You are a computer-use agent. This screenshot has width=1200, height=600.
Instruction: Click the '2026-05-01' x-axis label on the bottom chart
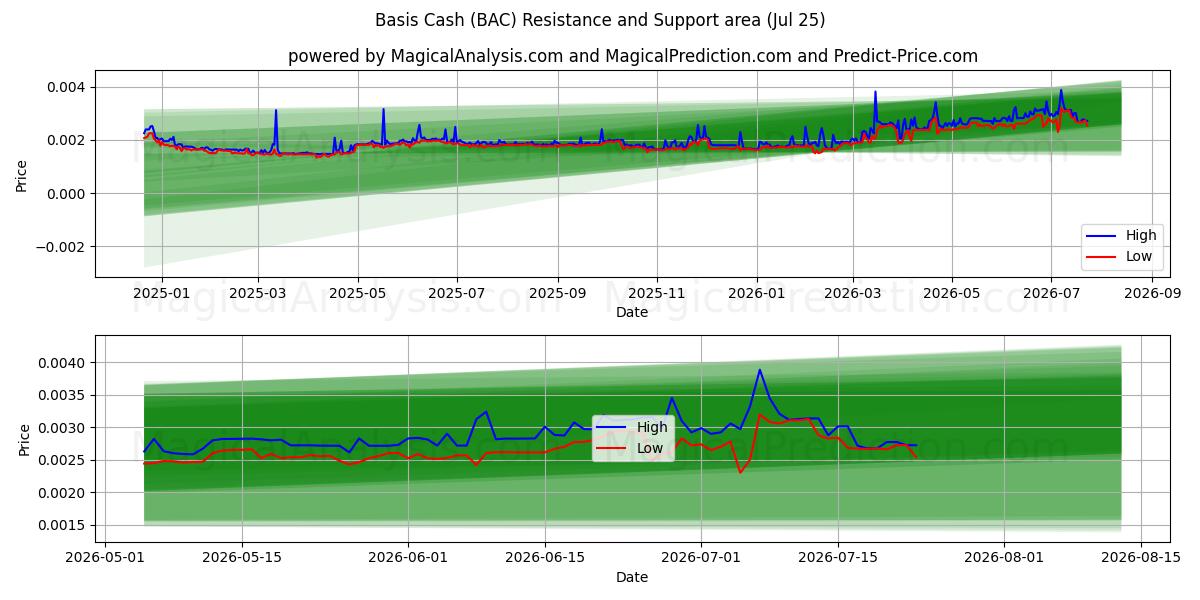click(106, 559)
